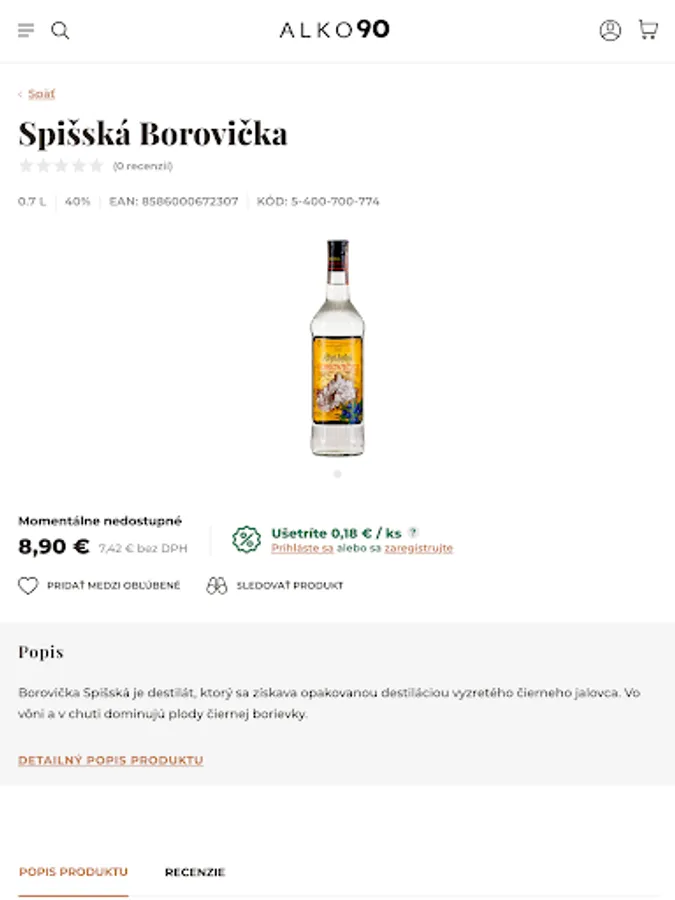The height and width of the screenshot is (900, 675).
Task: Click the heart favorites icon
Action: 28,585
